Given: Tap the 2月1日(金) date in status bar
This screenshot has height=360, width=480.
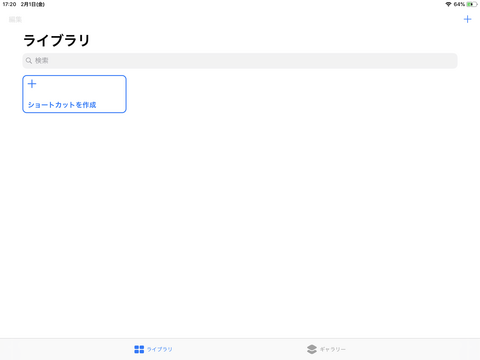Looking at the screenshot, I should point(33,4).
